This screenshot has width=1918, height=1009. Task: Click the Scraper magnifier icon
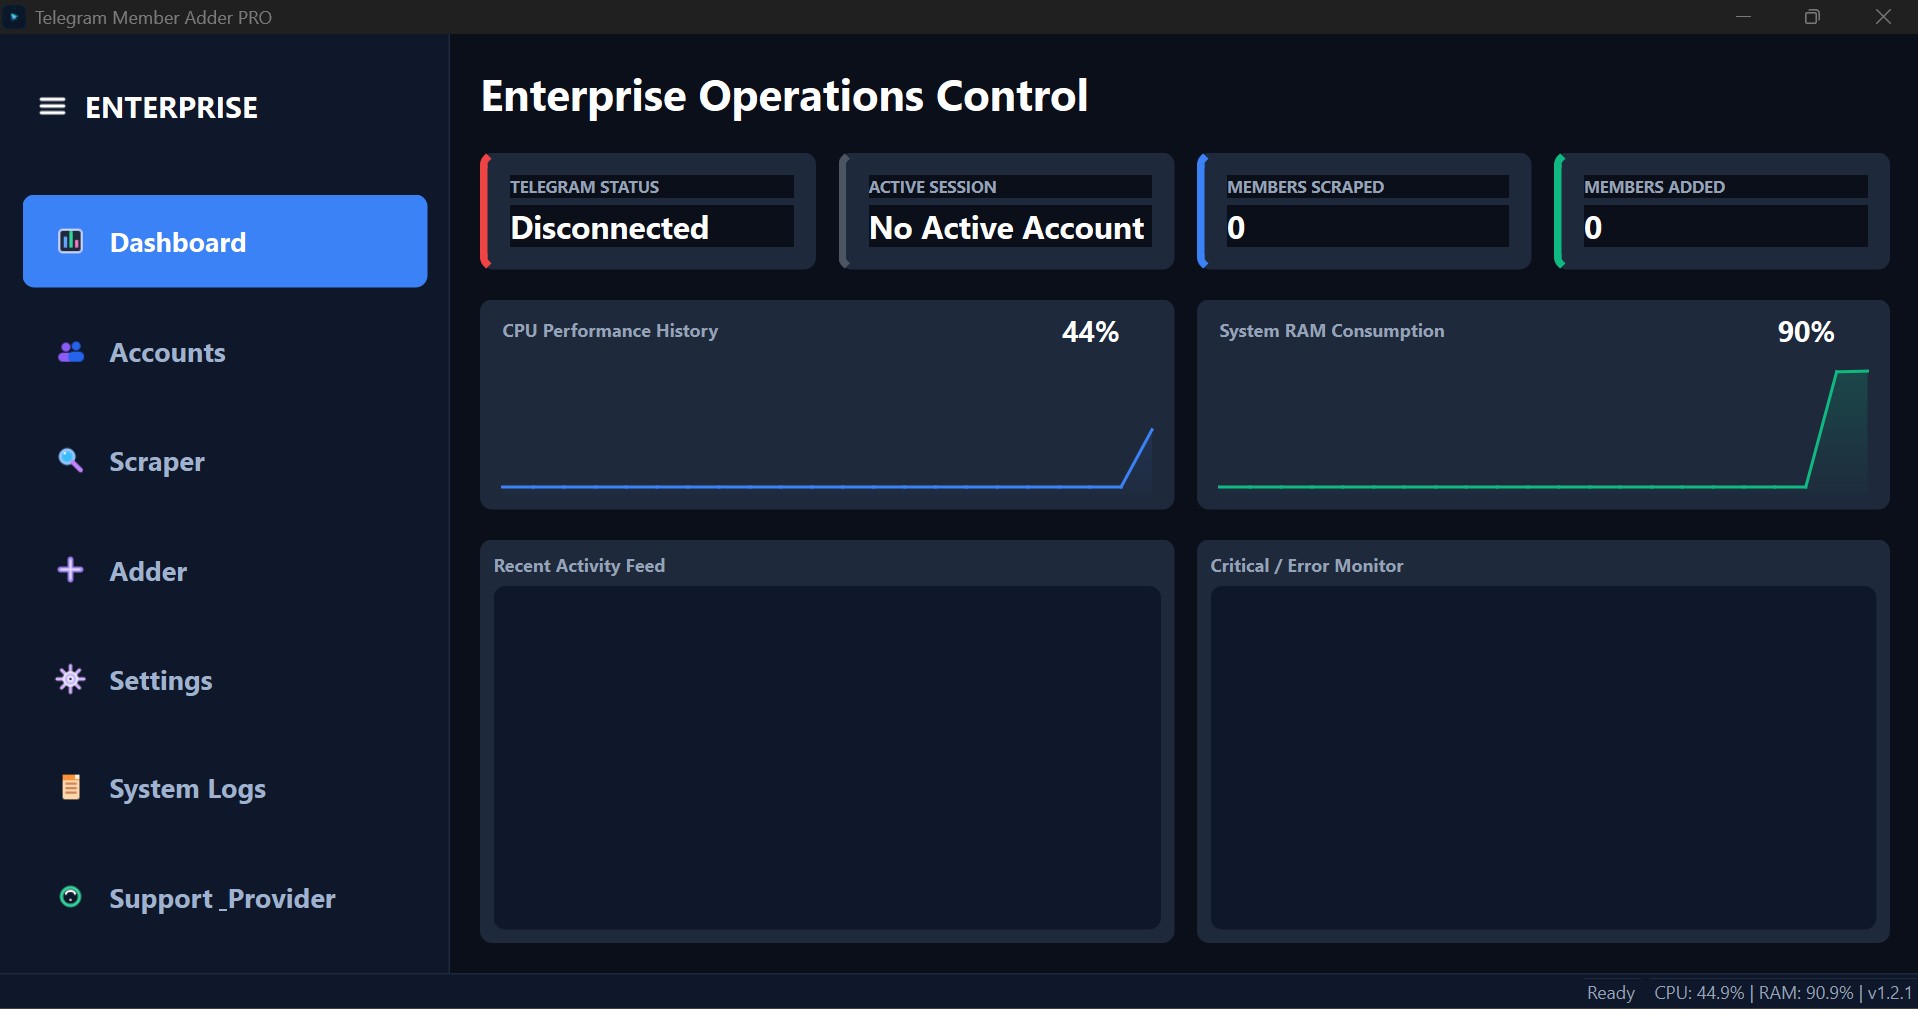[x=71, y=460]
